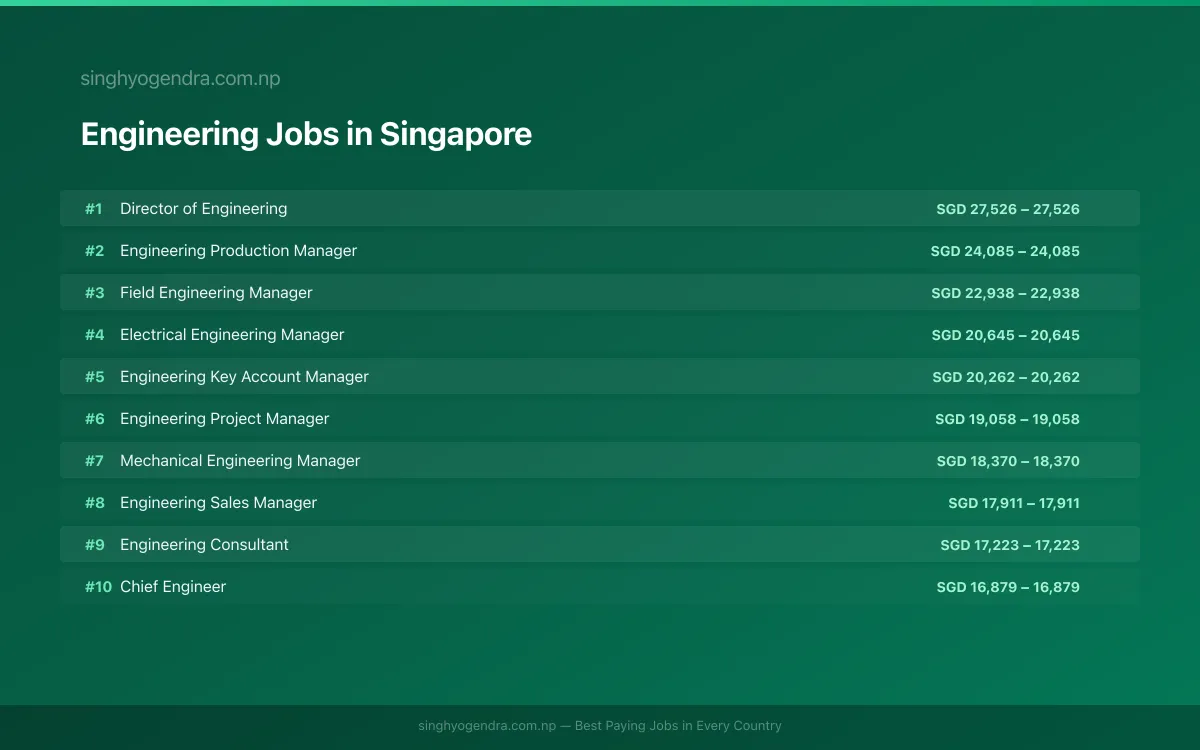Image resolution: width=1200 pixels, height=750 pixels.
Task: Select the Chief Engineer row
Action: [600, 586]
